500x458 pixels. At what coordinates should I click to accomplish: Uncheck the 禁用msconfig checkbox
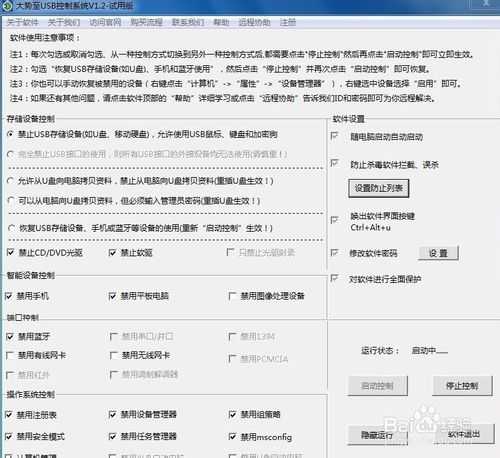[232, 436]
